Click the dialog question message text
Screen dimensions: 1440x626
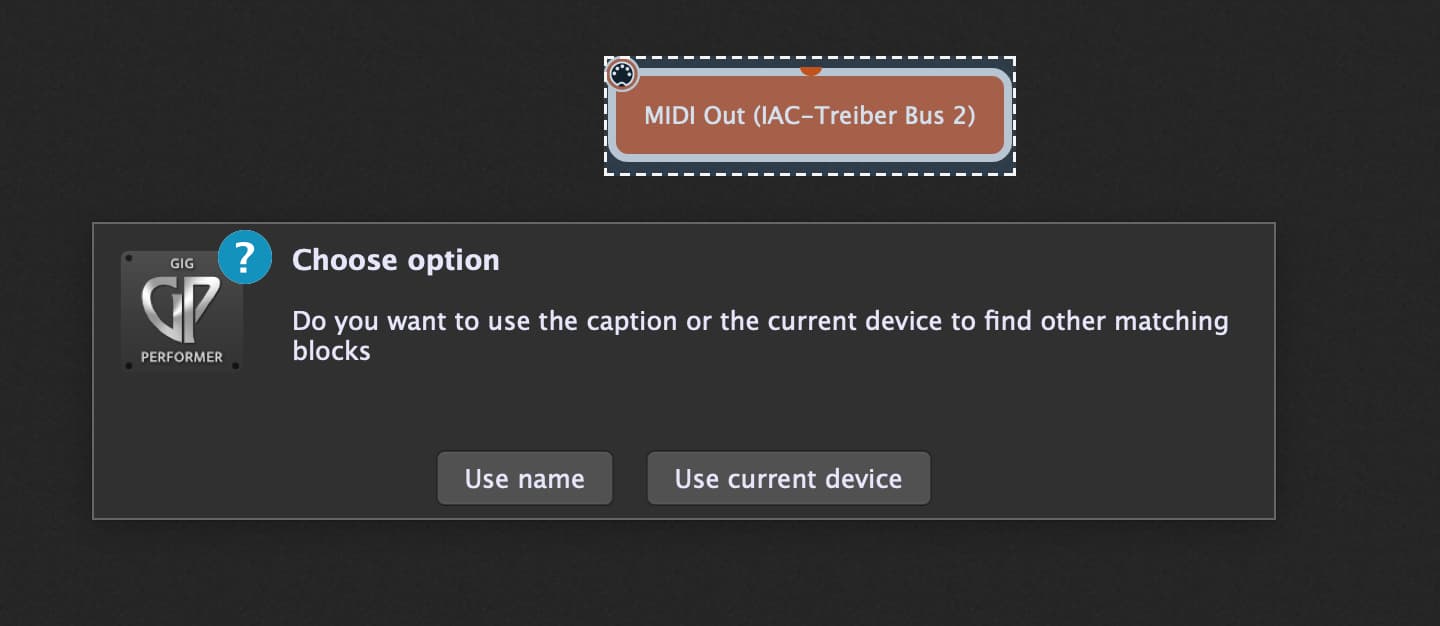759,322
